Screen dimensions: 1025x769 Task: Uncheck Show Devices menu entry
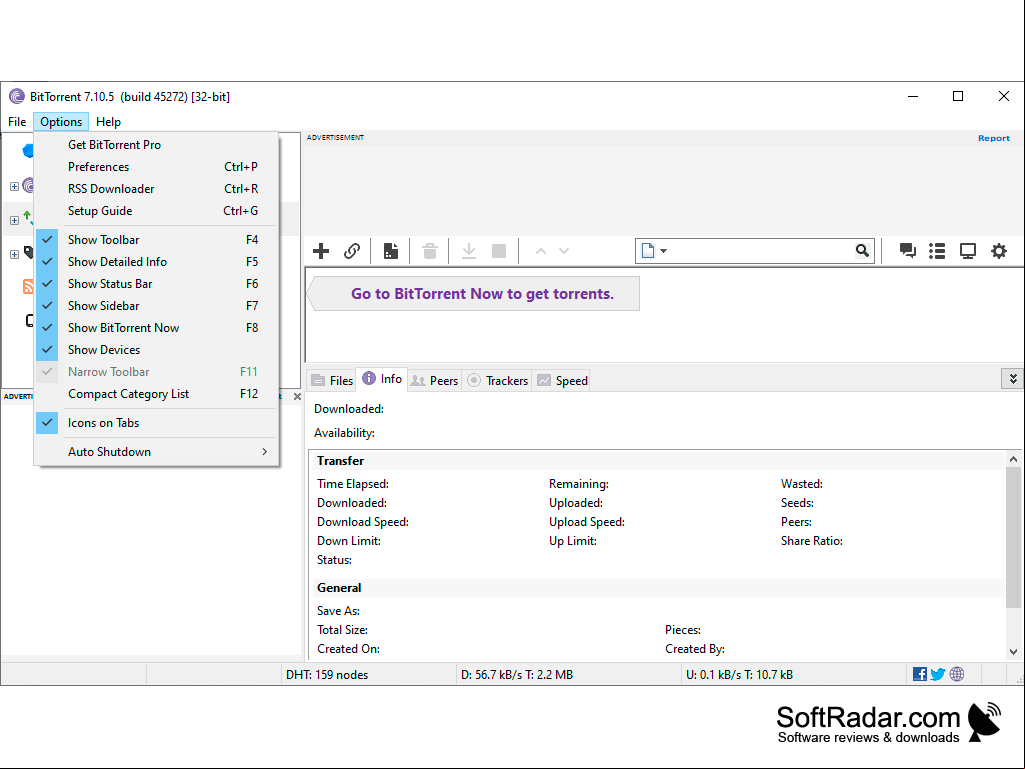[157, 350]
